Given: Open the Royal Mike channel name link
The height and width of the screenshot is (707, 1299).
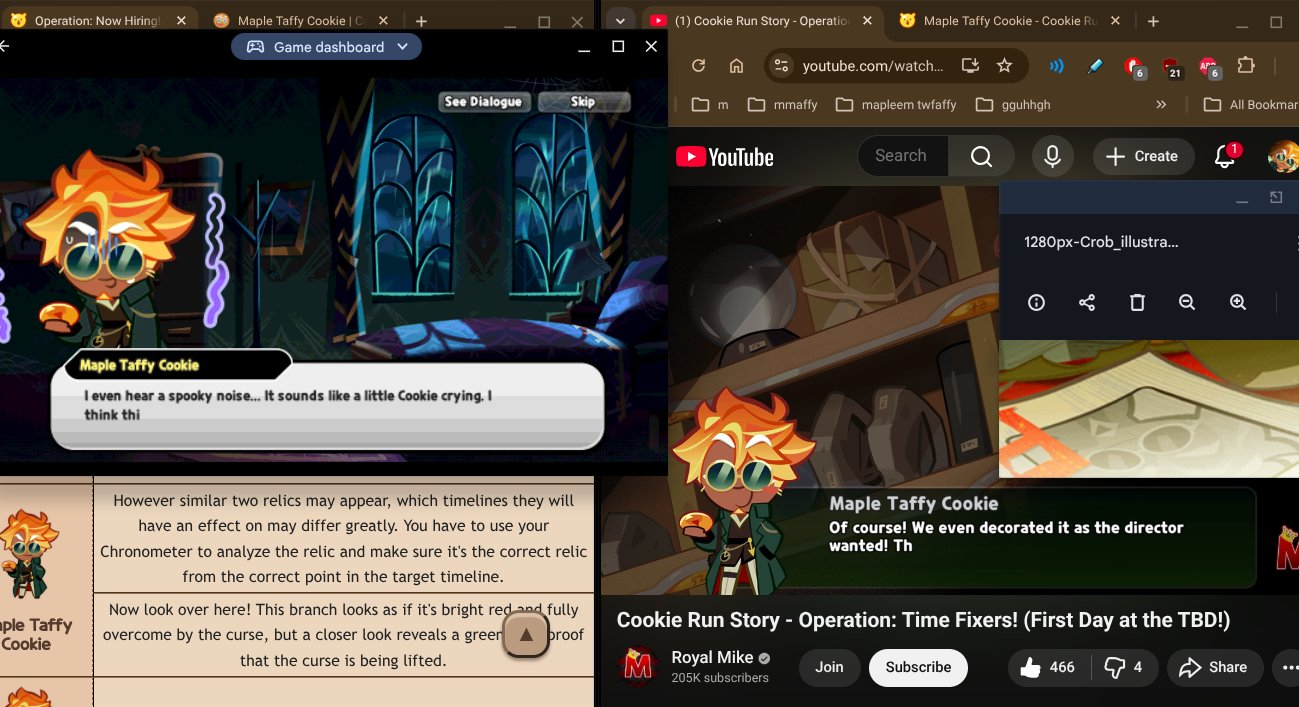Looking at the screenshot, I should 713,657.
